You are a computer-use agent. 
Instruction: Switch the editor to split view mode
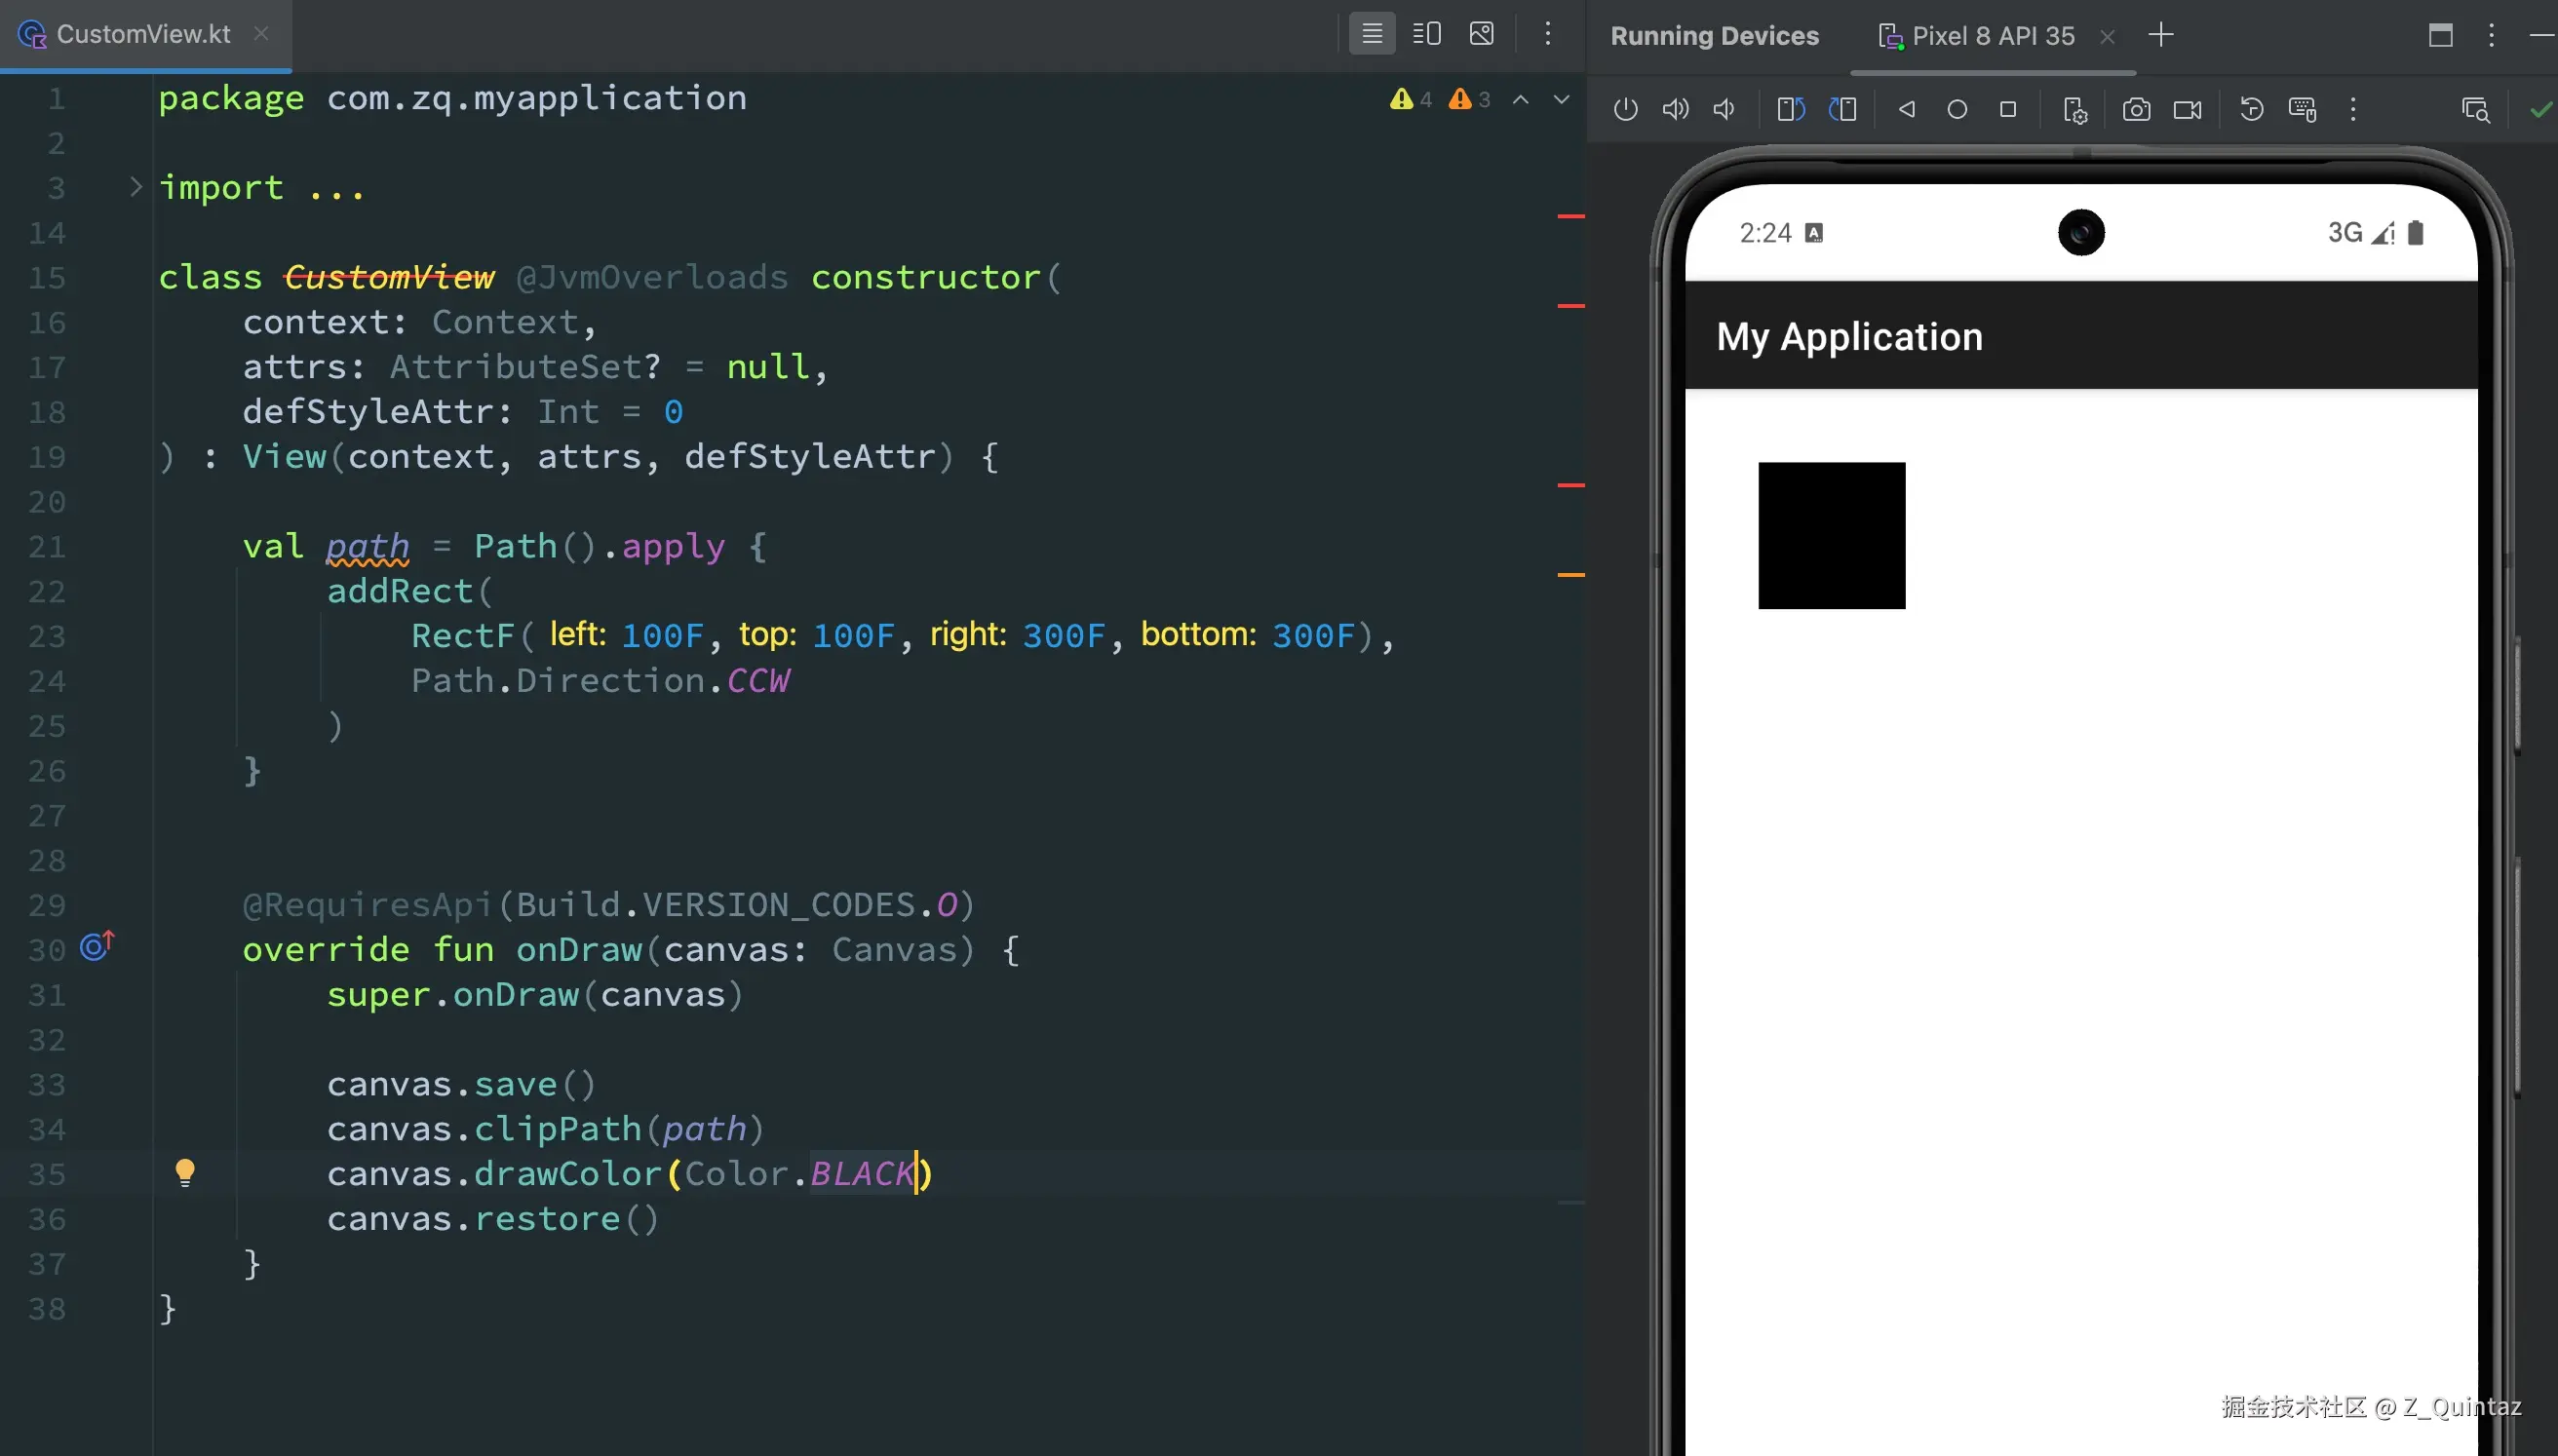[1427, 34]
